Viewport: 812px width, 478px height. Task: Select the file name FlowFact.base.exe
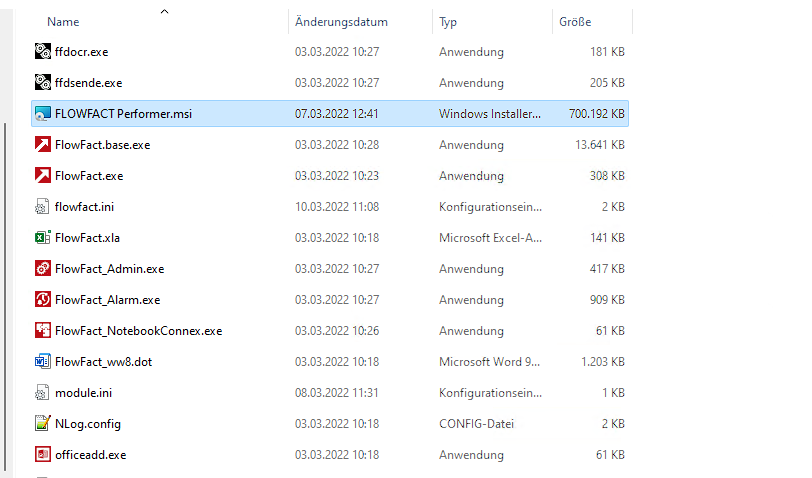tap(103, 144)
